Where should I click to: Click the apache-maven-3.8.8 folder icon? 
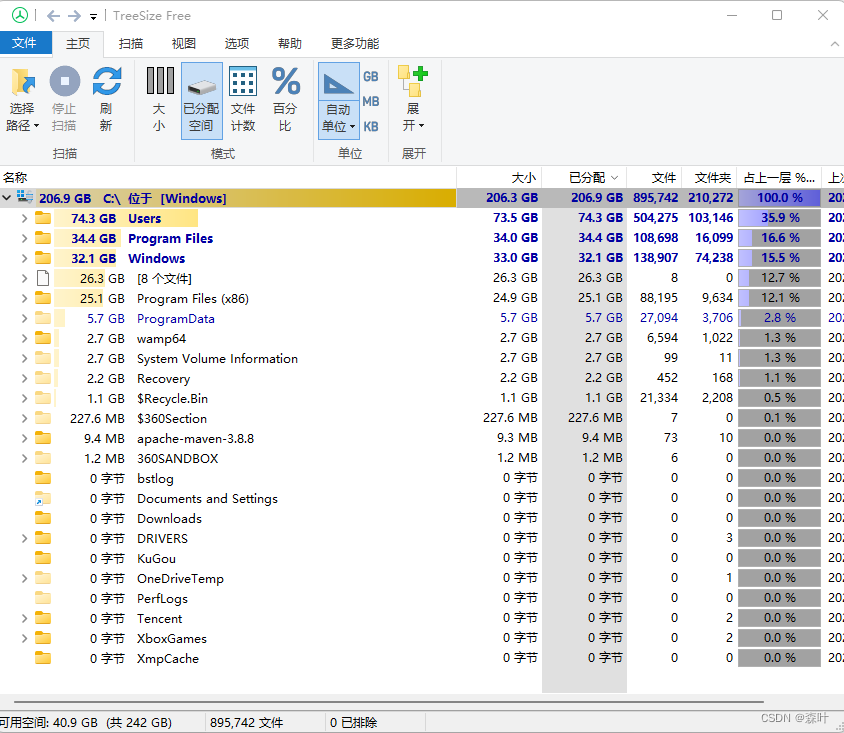[43, 438]
